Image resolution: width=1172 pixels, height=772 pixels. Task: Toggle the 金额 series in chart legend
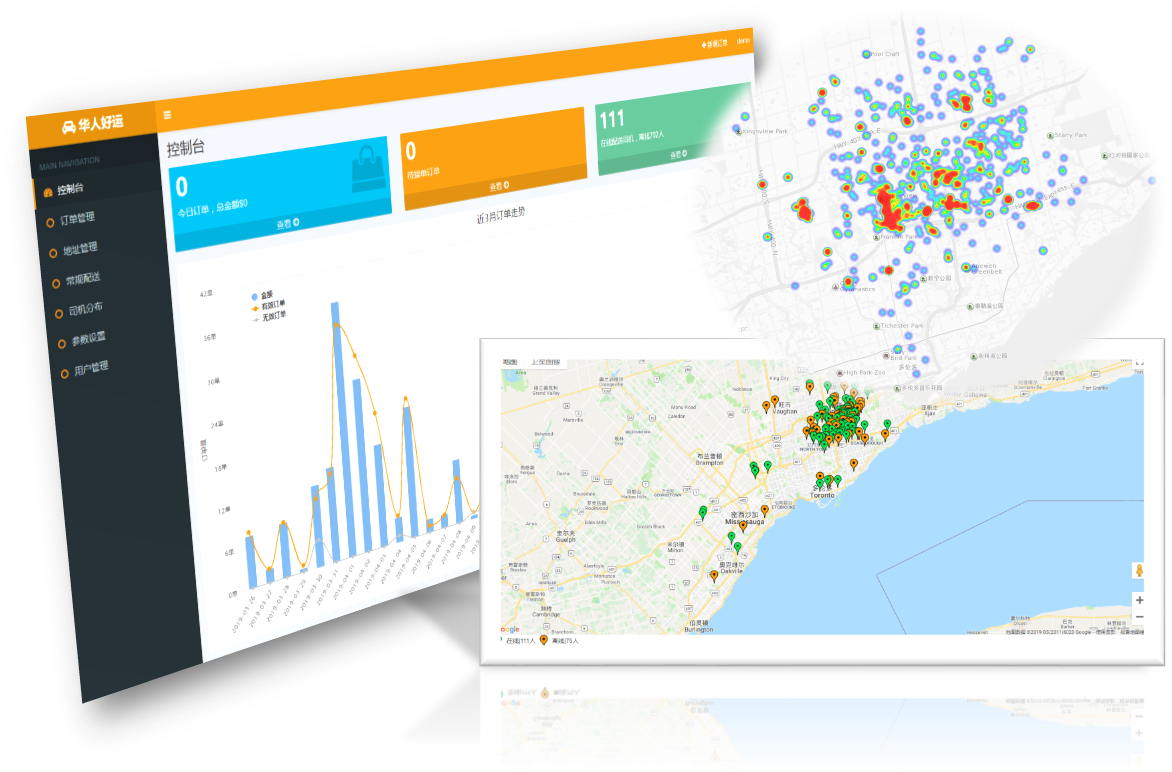point(262,296)
